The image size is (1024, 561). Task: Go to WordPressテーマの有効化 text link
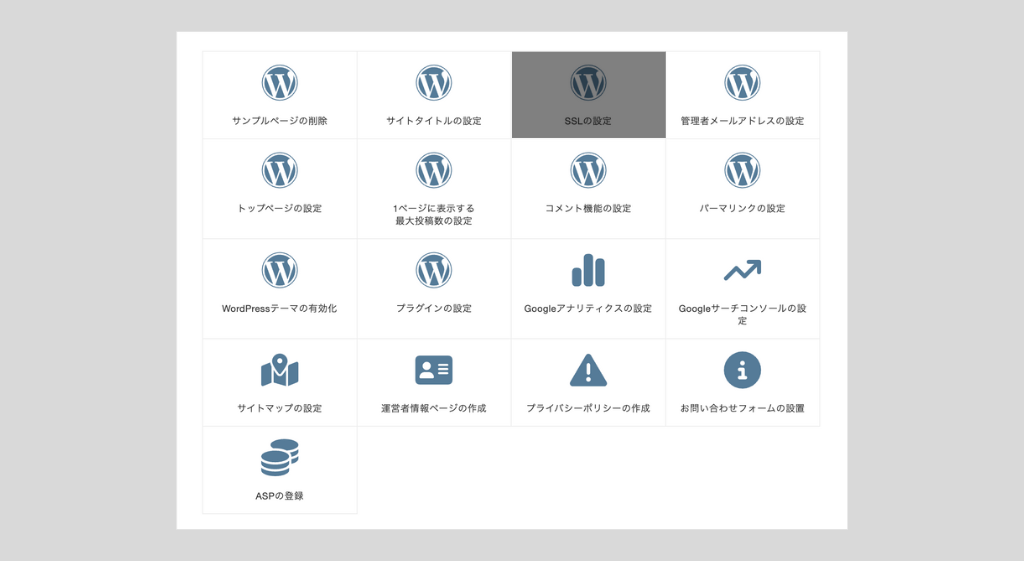coord(280,308)
